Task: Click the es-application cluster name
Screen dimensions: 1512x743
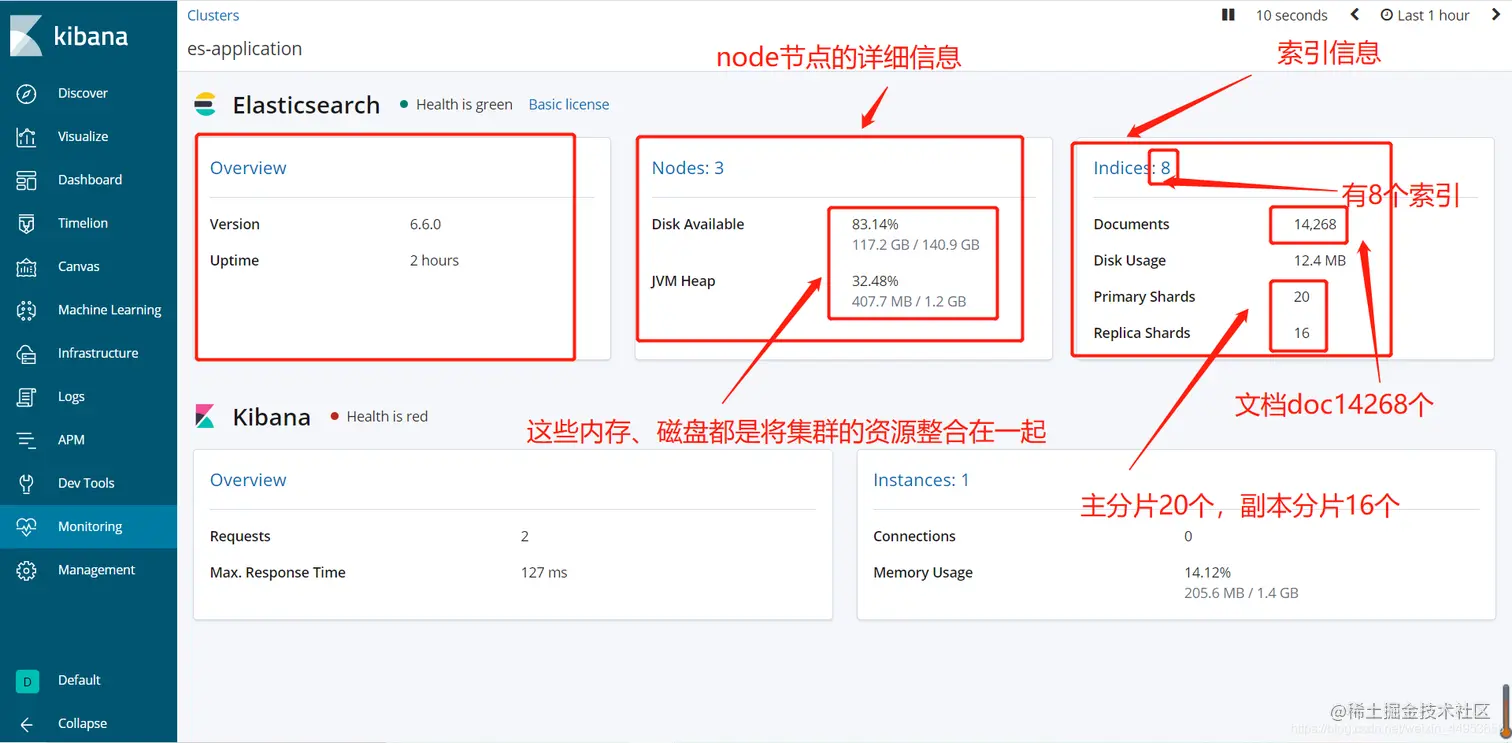Action: (245, 49)
